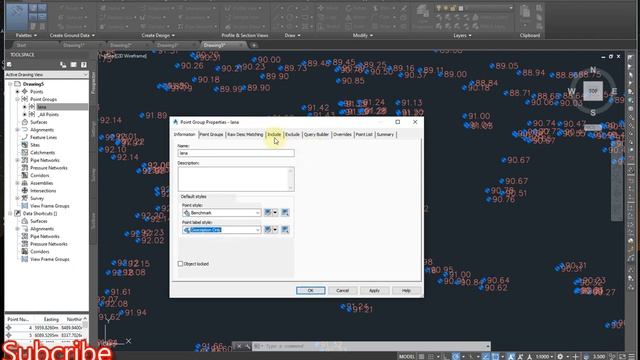Viewport: 640px width, 360px height.
Task: Click the Points node icon in Toolspace
Action: click(24, 91)
